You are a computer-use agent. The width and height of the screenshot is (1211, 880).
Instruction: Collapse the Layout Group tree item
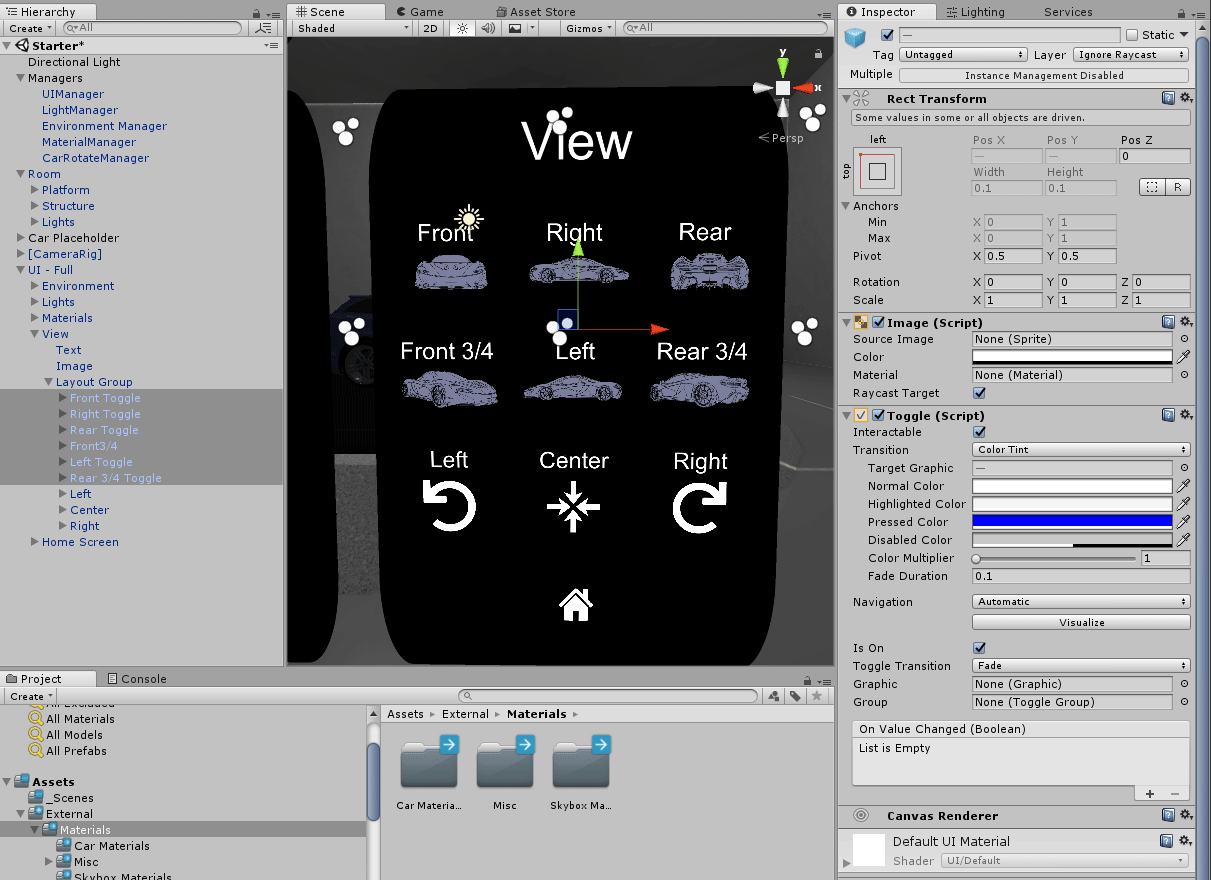click(49, 382)
